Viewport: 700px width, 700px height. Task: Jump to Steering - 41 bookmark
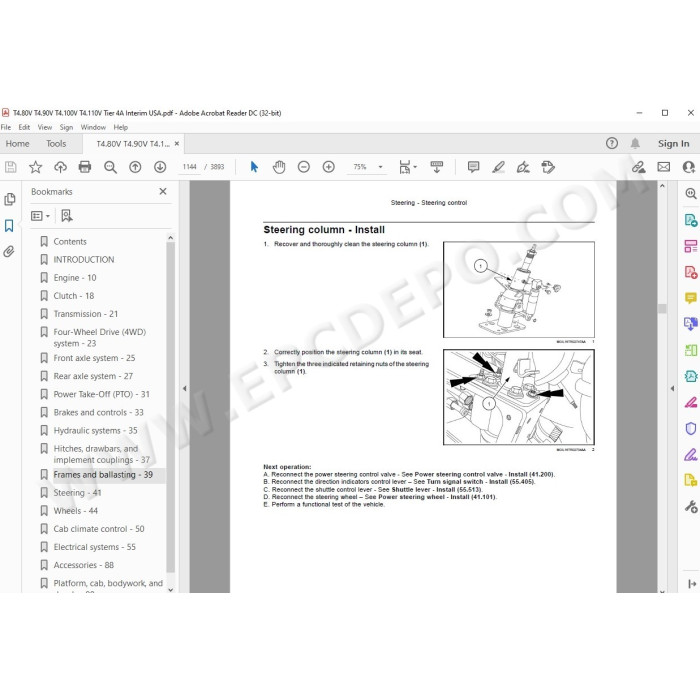(x=77, y=493)
